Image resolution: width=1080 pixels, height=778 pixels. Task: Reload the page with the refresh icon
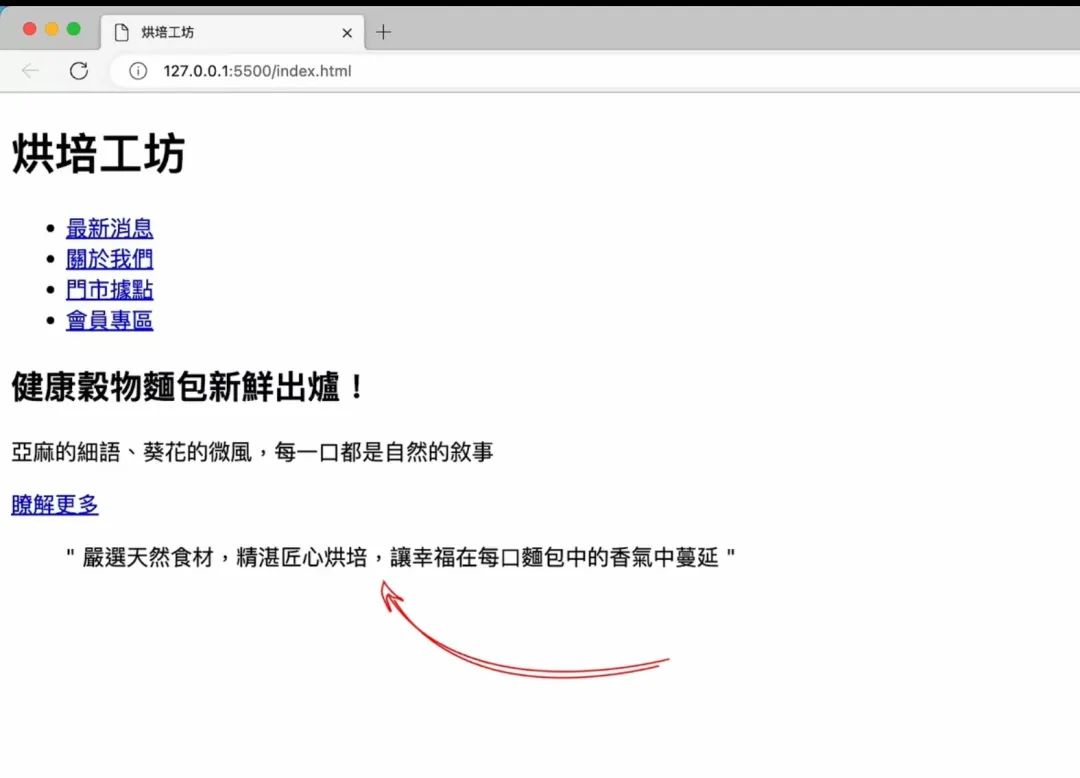pyautogui.click(x=79, y=71)
